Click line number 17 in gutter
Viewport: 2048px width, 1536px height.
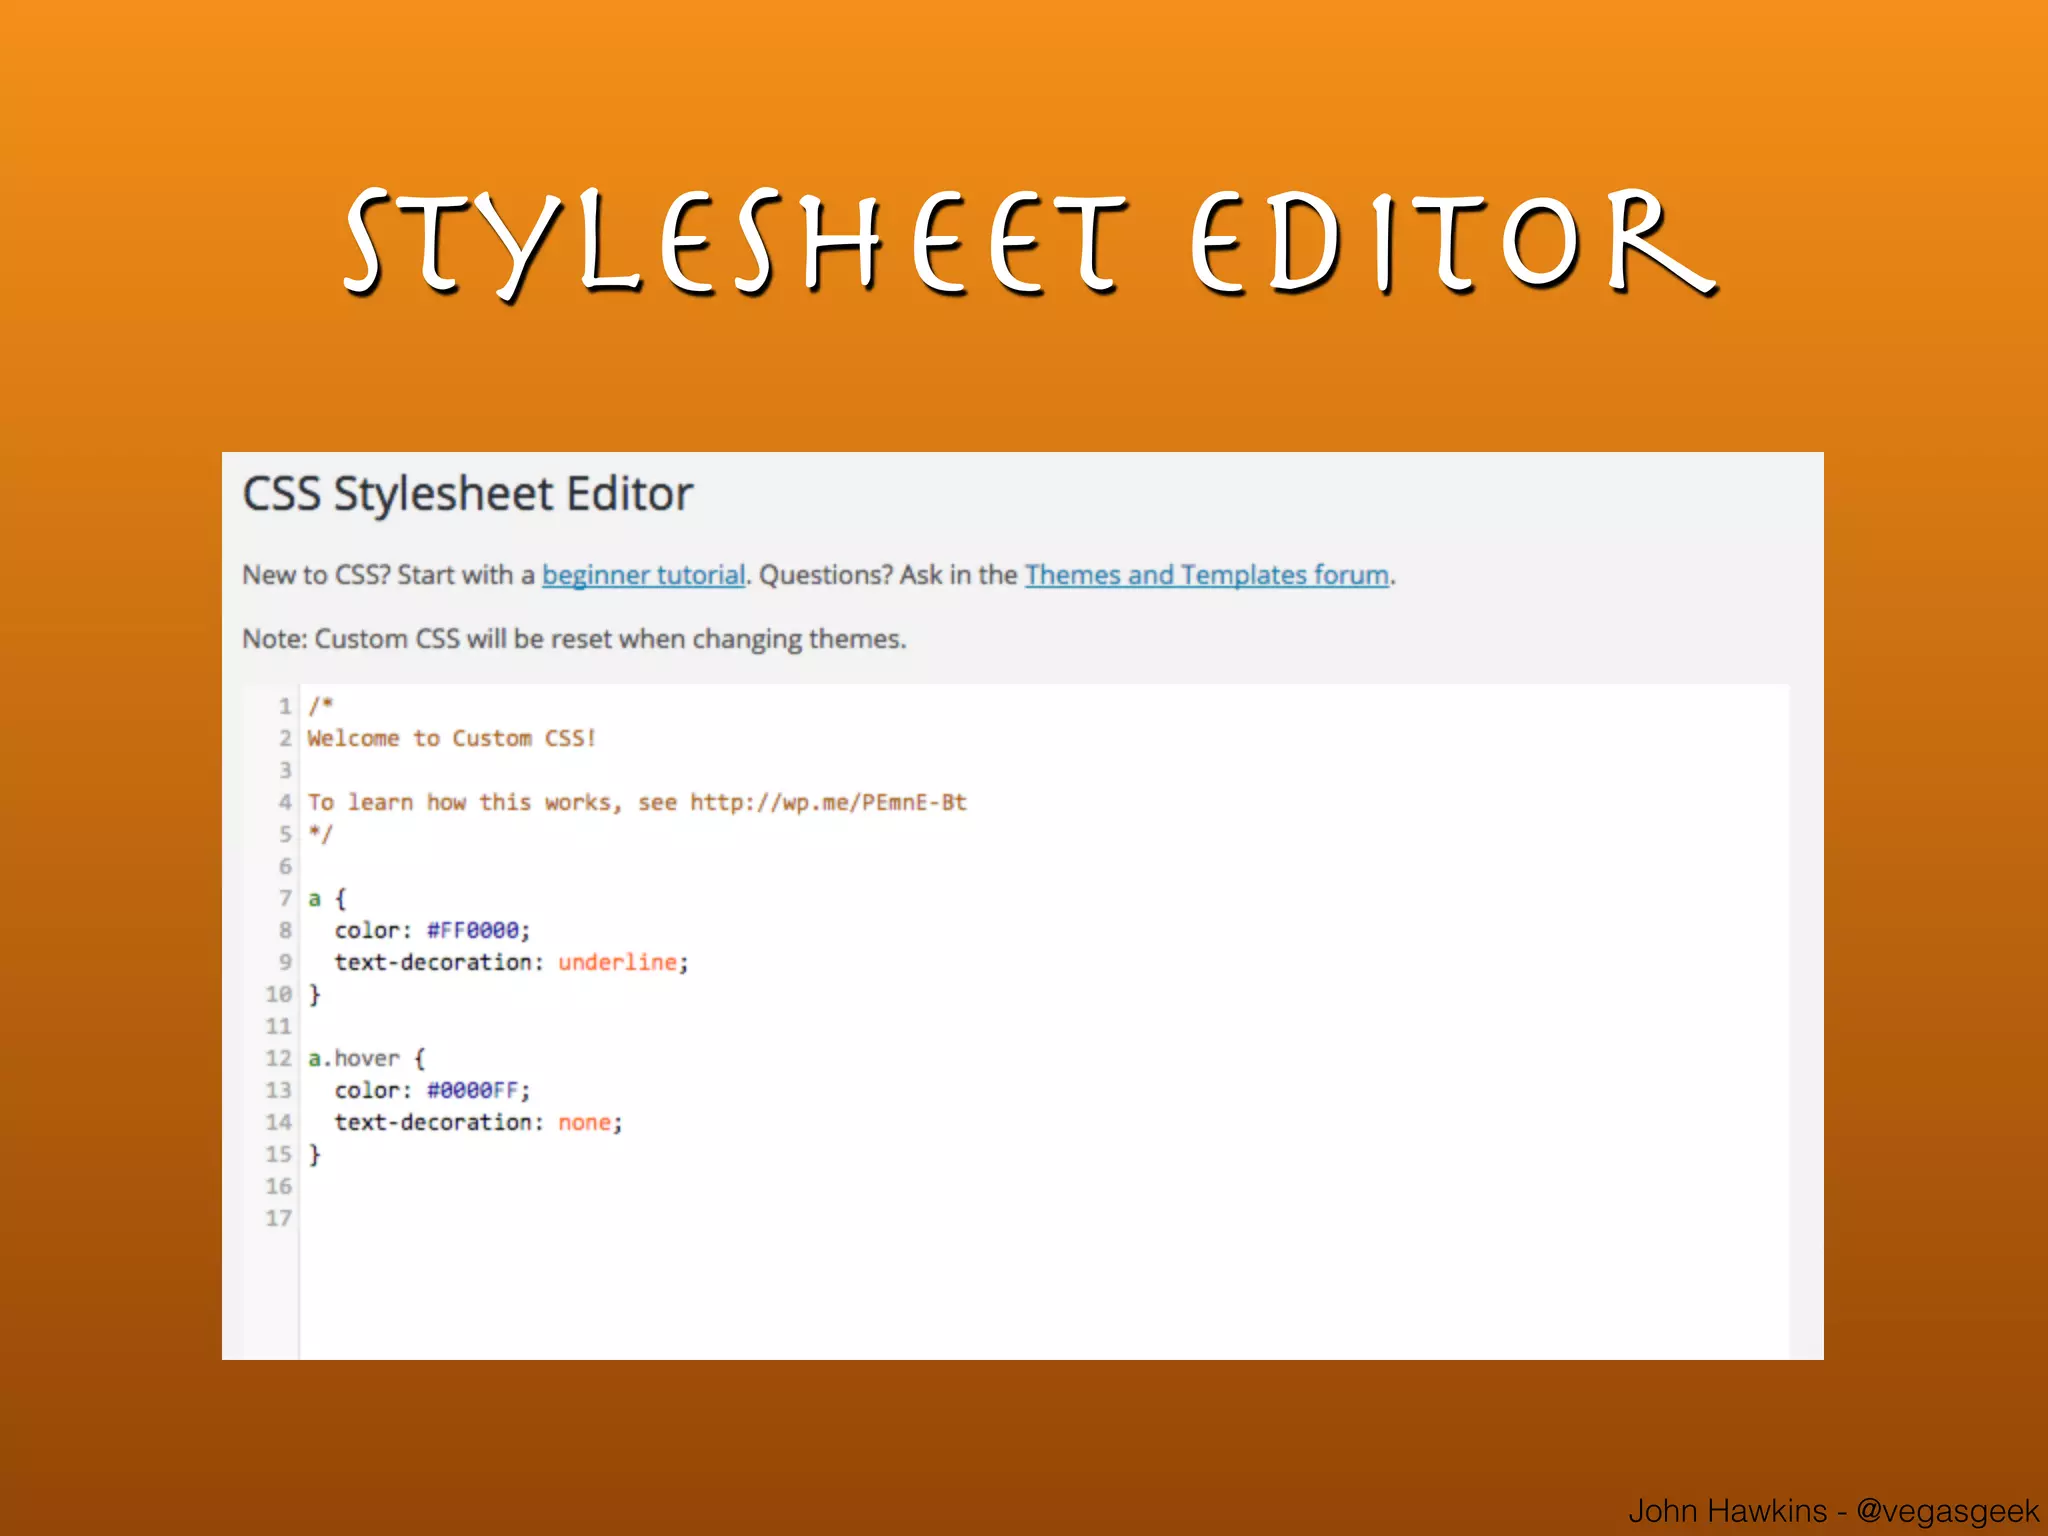(278, 1218)
